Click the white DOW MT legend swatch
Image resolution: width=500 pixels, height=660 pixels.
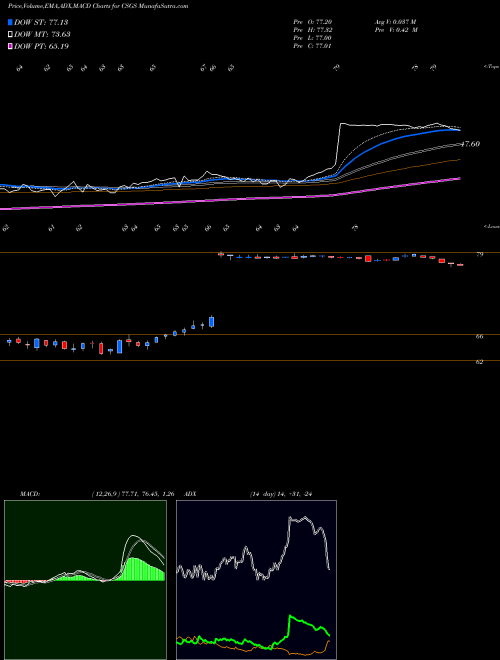11,35
